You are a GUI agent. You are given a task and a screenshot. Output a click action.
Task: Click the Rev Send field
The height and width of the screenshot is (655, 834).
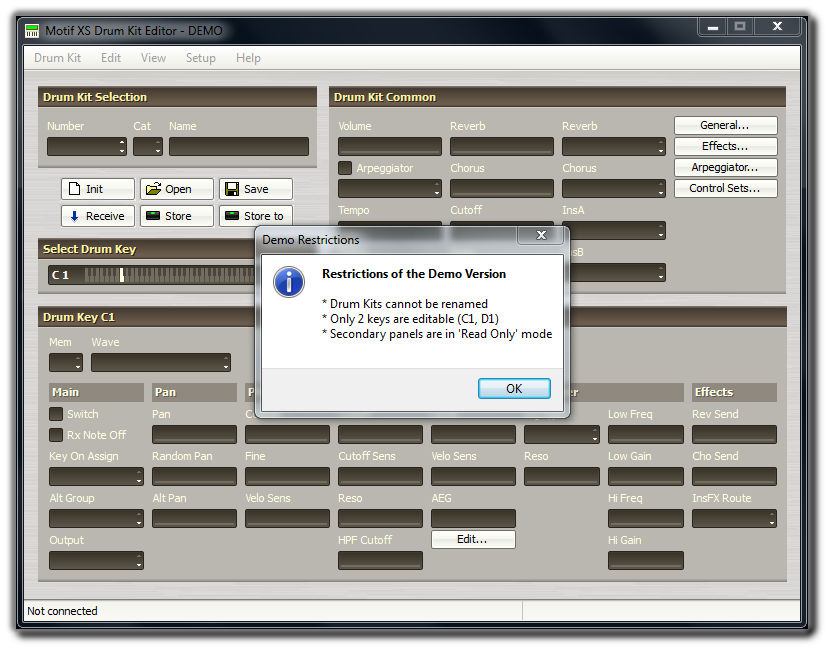point(734,435)
